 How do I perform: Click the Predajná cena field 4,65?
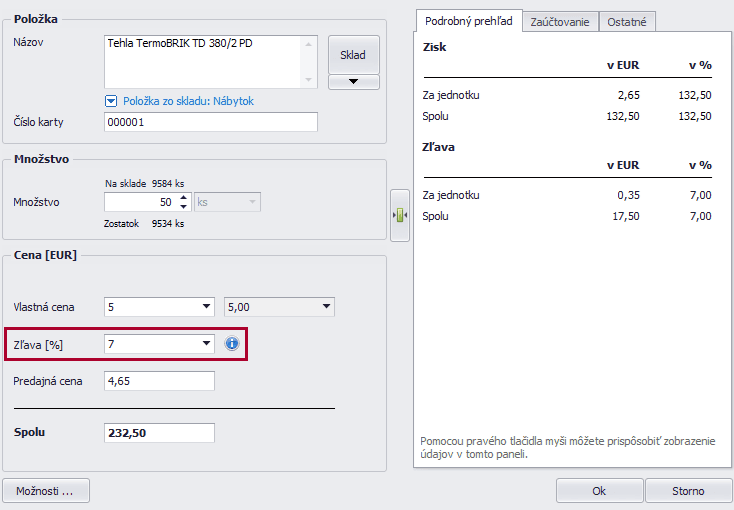[x=159, y=381]
